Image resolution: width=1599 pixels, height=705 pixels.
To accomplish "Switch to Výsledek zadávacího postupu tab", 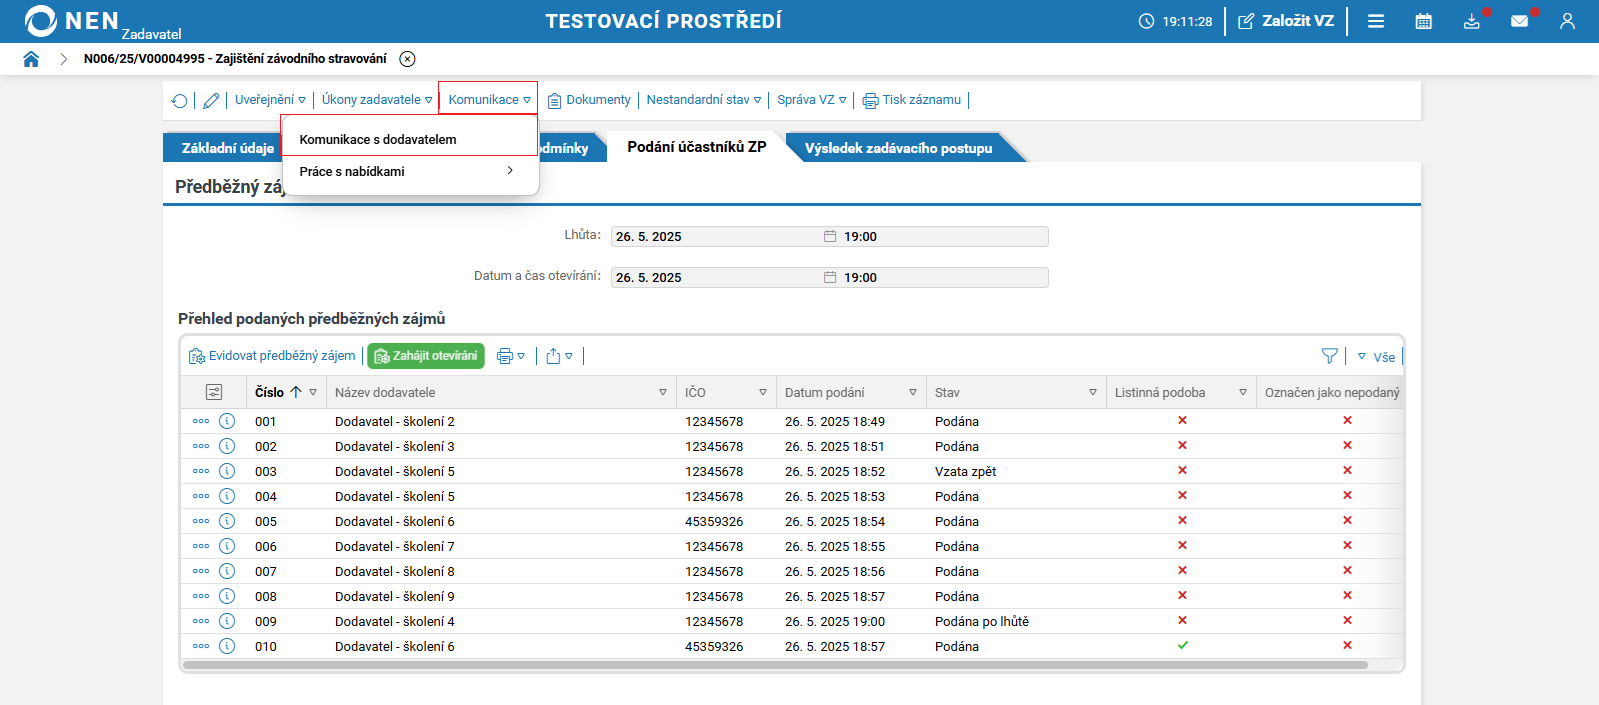I will tap(899, 148).
